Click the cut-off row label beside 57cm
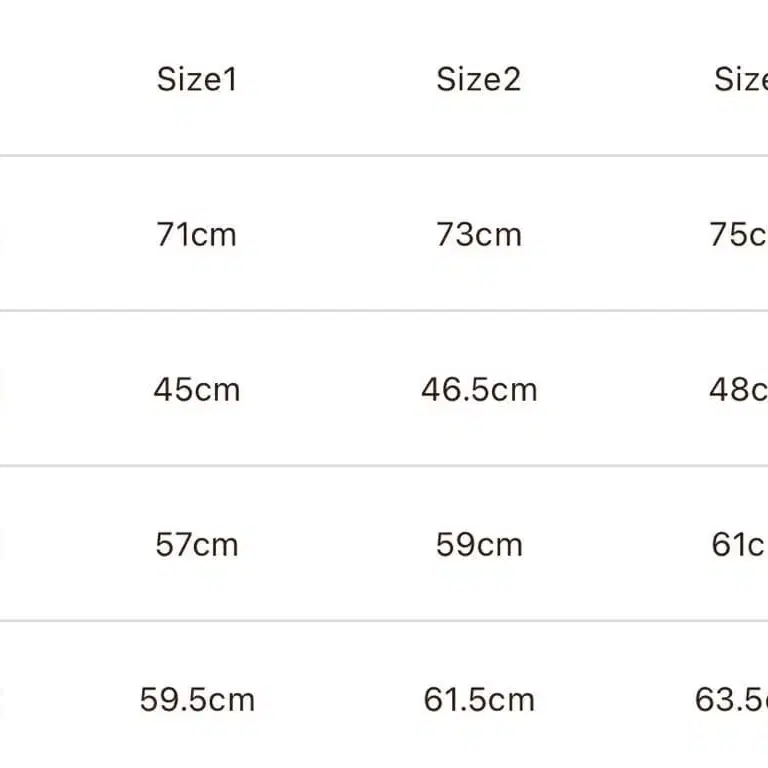 click(x=3, y=544)
